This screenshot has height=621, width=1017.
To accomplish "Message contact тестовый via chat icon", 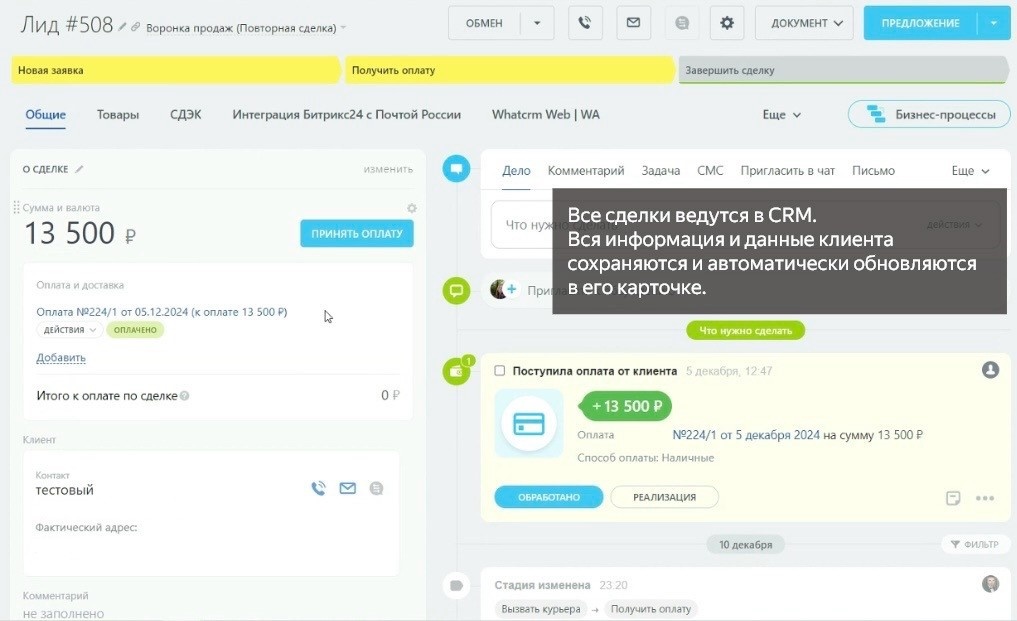I will [376, 489].
